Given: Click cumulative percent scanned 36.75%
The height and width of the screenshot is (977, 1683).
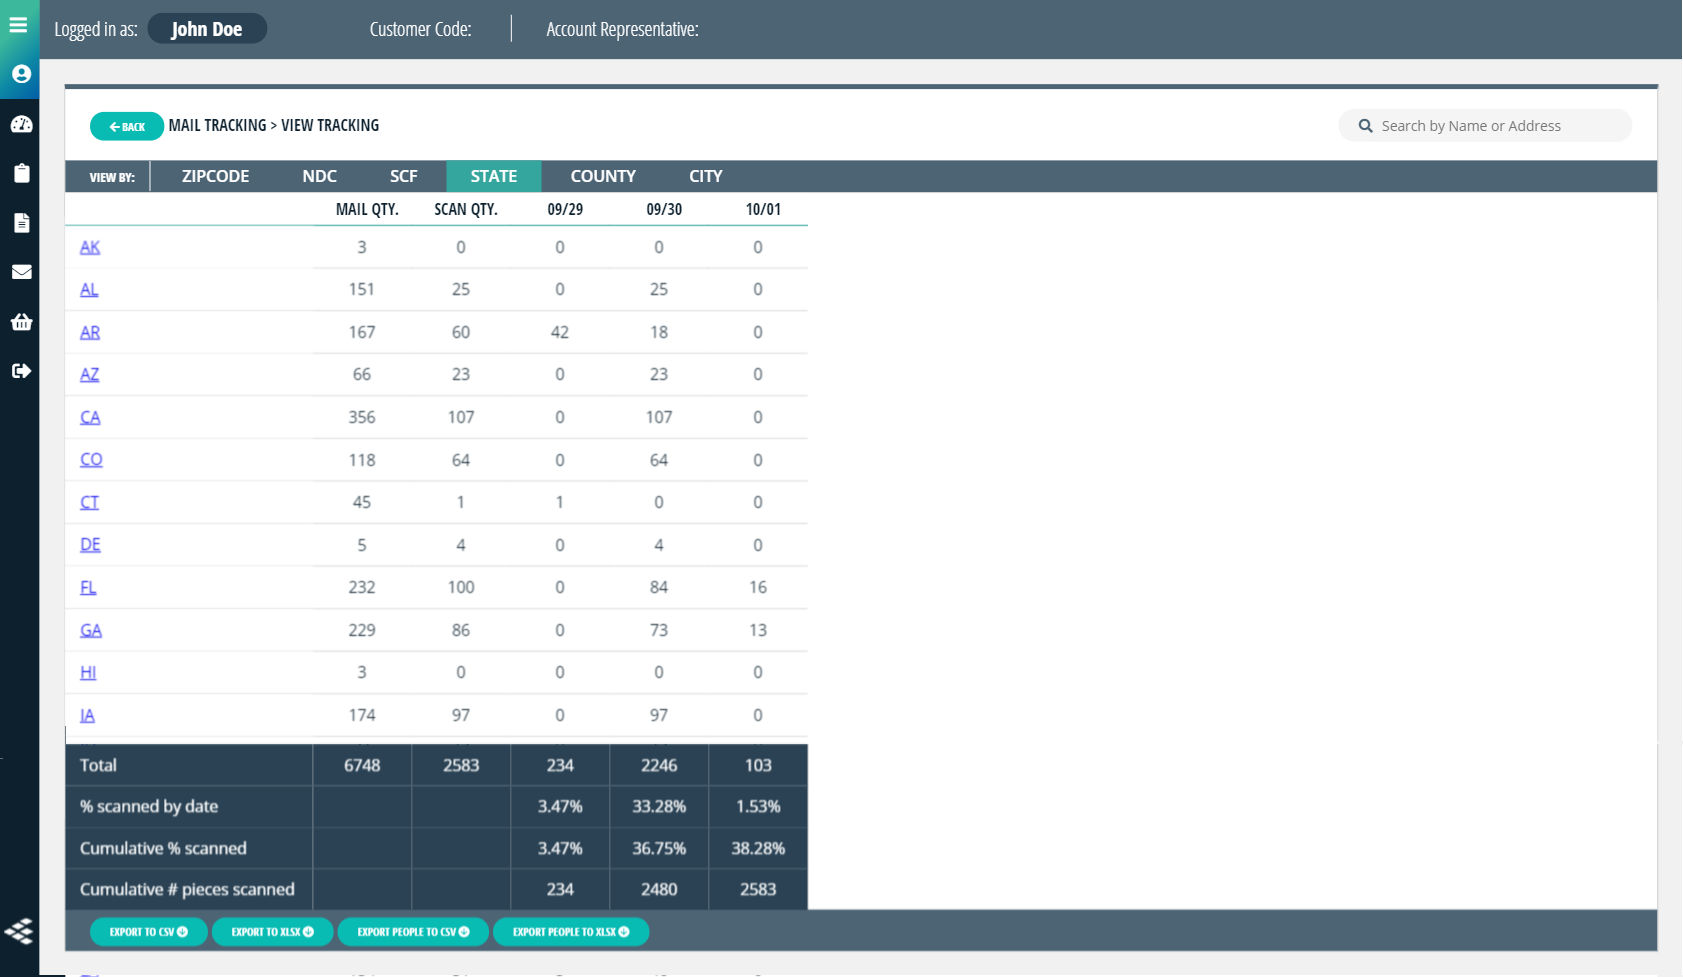Looking at the screenshot, I should pos(659,848).
